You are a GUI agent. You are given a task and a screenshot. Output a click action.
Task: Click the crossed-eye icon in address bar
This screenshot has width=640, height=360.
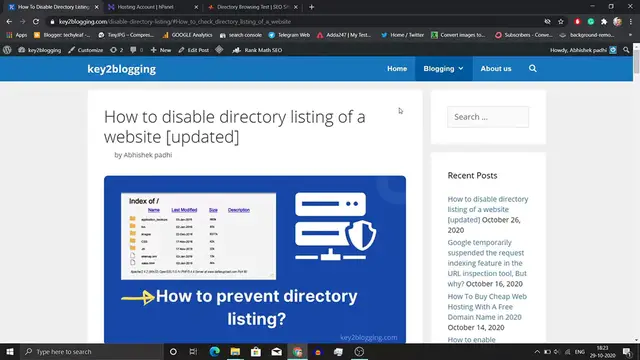point(547,22)
